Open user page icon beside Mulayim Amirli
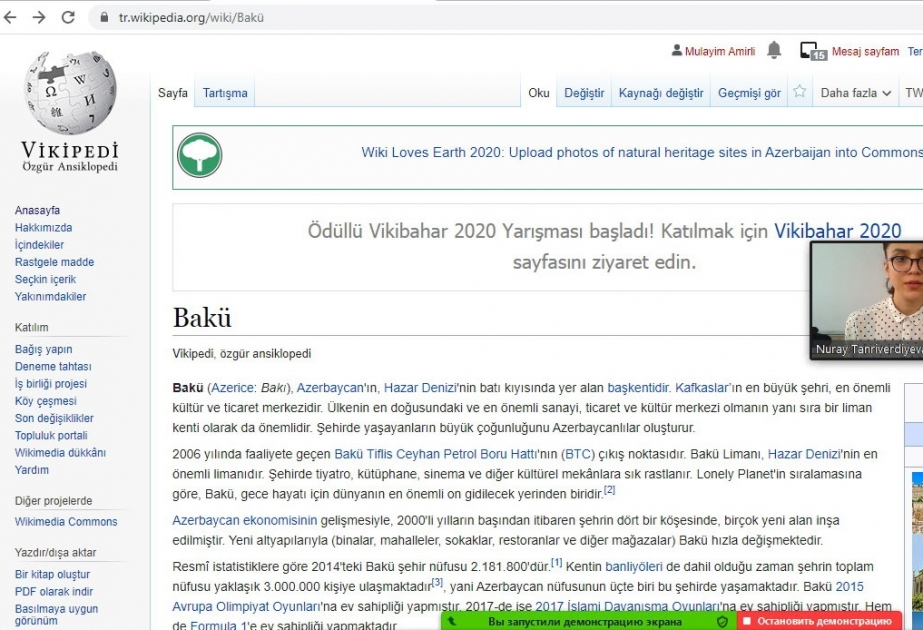This screenshot has height=630, width=923. 676,51
